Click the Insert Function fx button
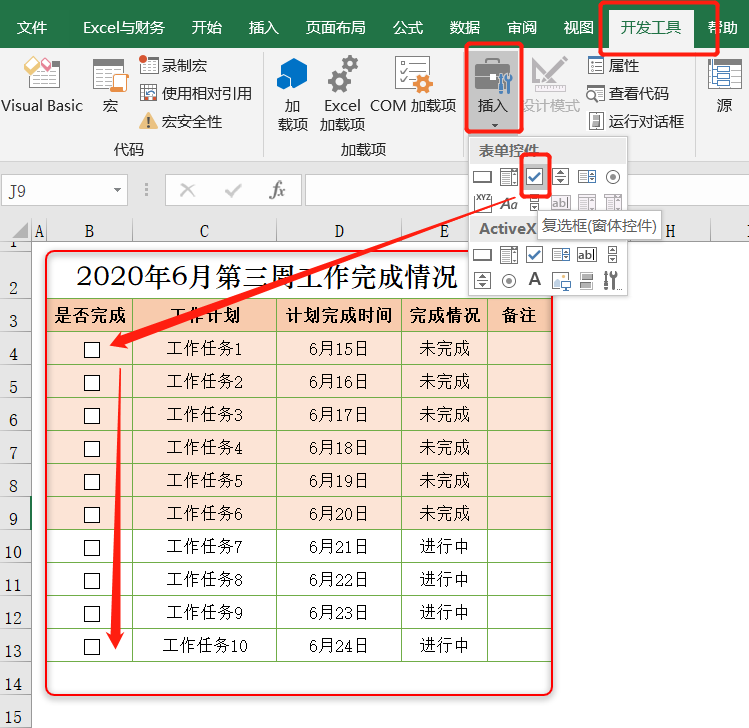The width and height of the screenshot is (749, 728). (277, 190)
